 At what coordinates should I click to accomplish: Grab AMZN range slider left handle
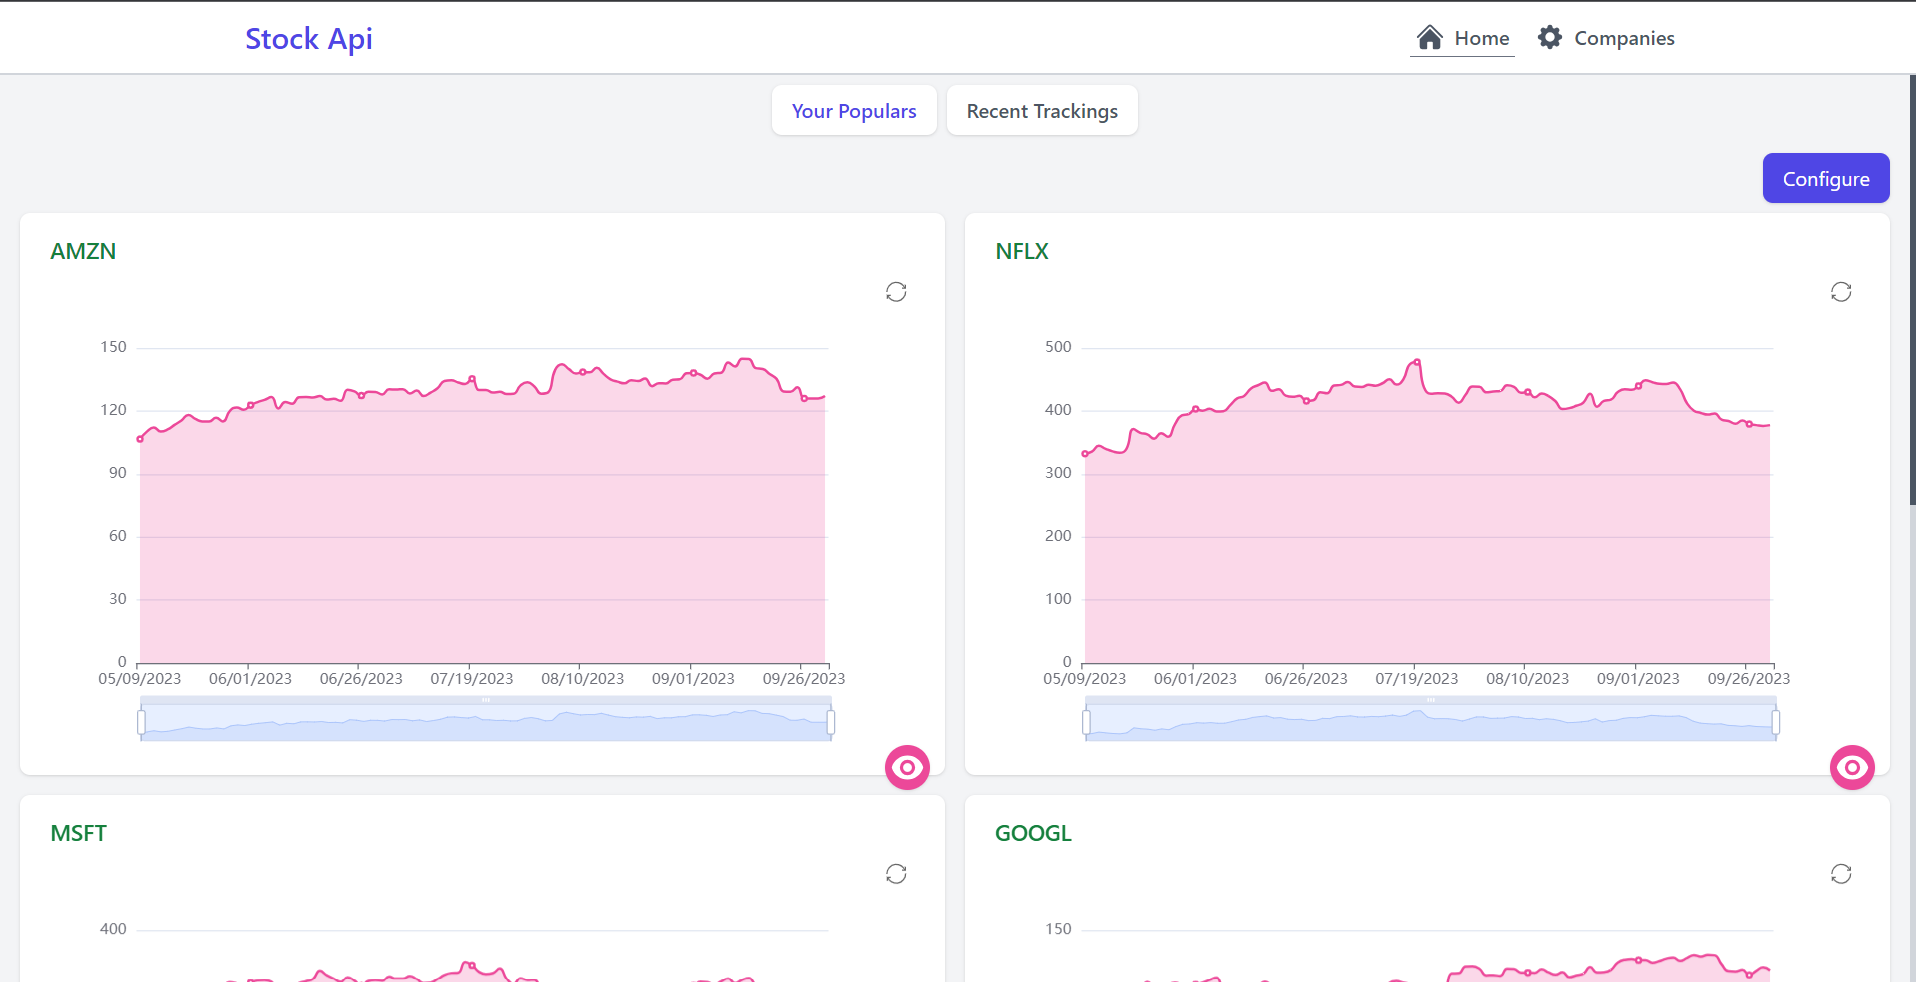pos(141,721)
